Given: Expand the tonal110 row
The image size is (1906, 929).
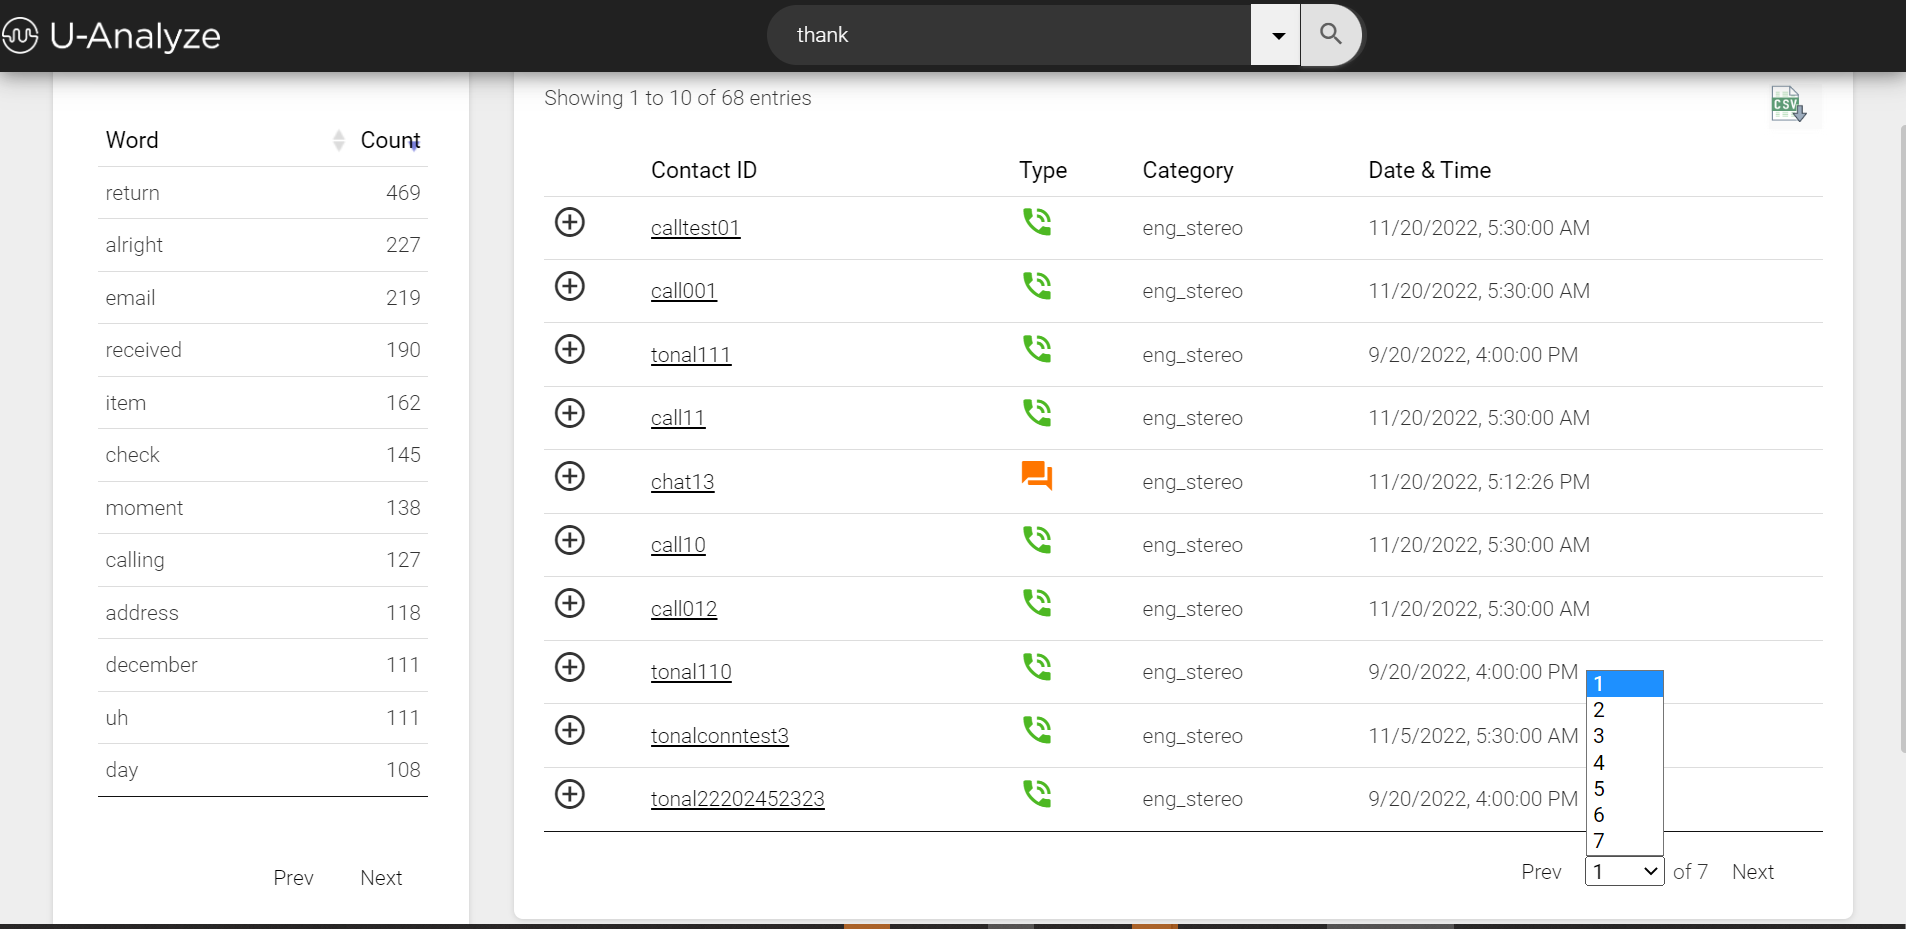Looking at the screenshot, I should click(x=570, y=667).
